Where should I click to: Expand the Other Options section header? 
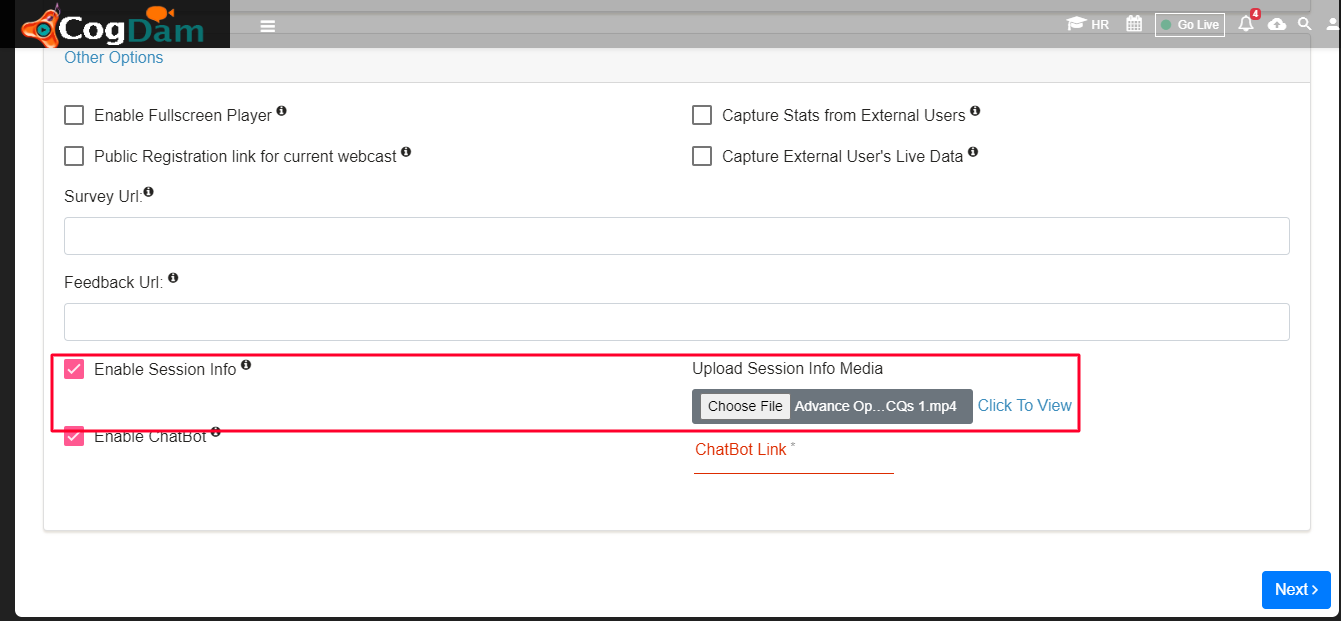(114, 57)
